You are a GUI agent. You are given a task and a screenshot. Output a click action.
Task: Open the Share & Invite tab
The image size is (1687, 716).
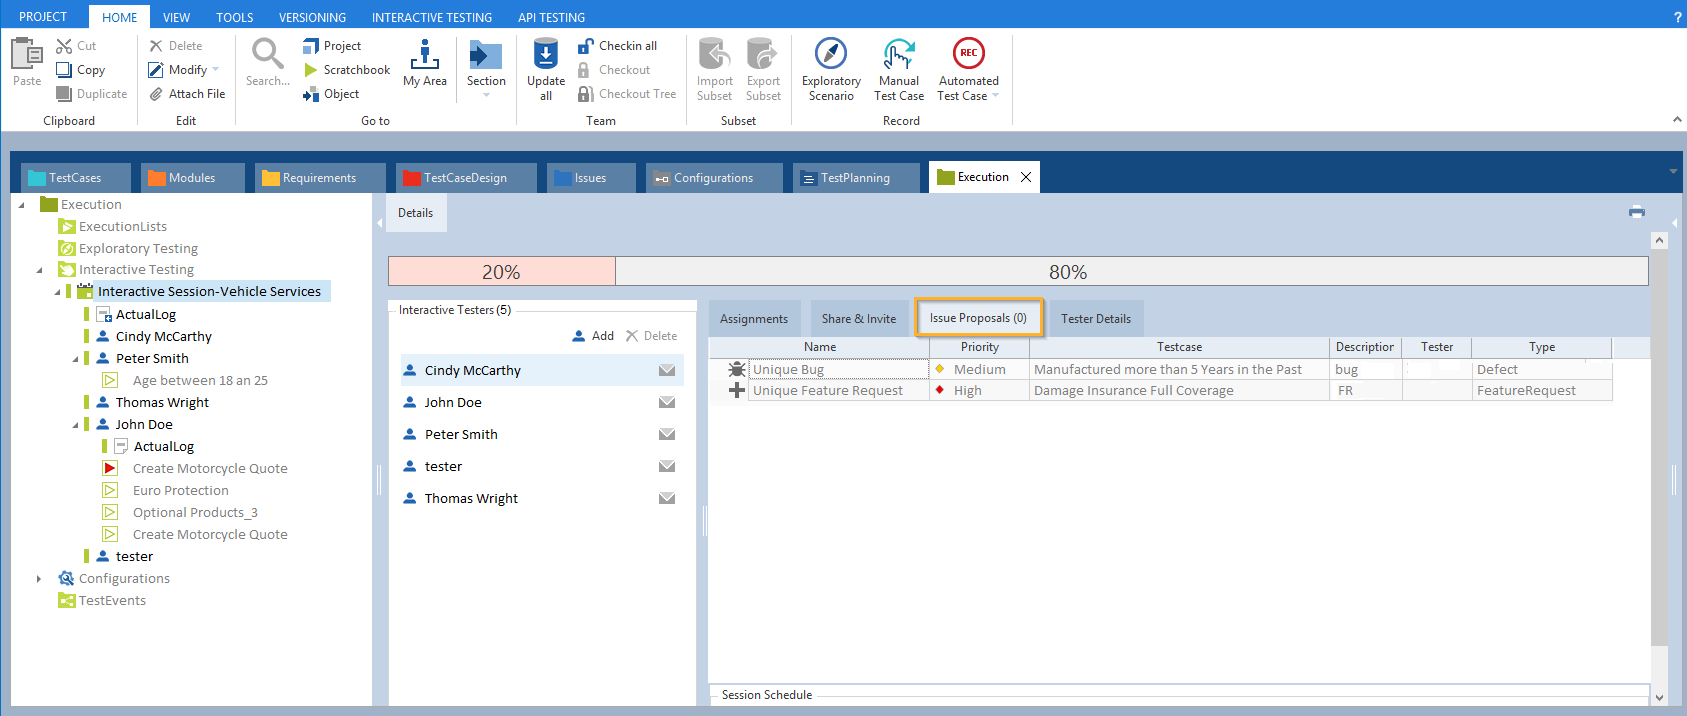coord(858,319)
